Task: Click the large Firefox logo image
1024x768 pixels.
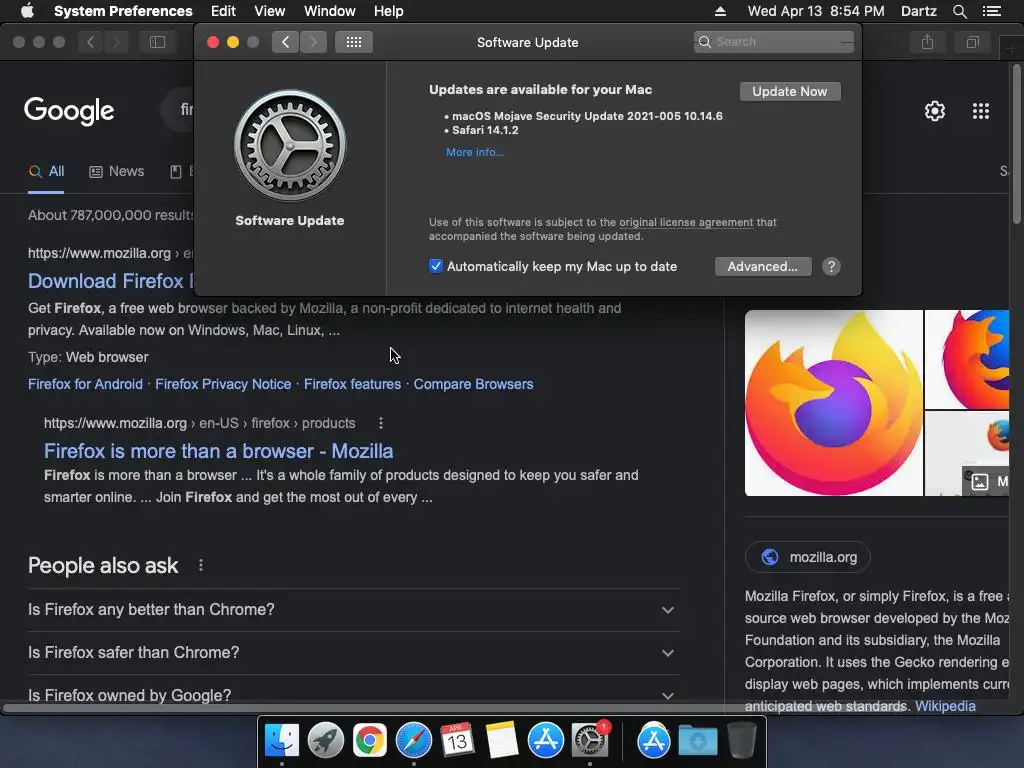Action: tap(833, 403)
